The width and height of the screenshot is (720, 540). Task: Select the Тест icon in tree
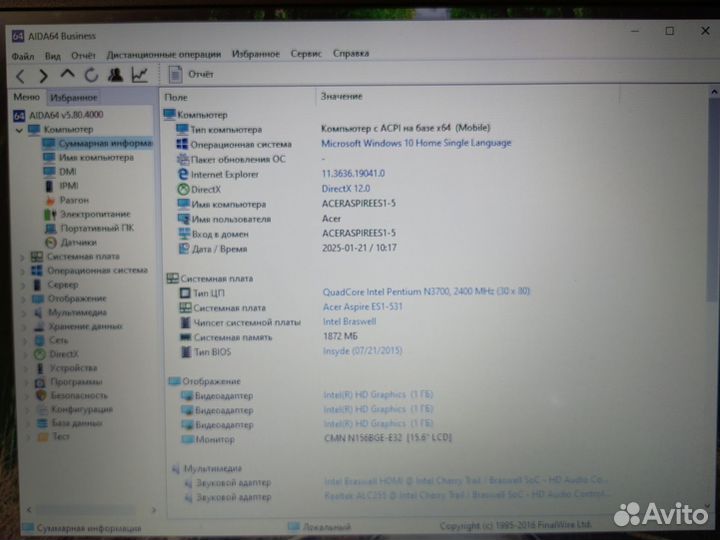click(x=43, y=437)
